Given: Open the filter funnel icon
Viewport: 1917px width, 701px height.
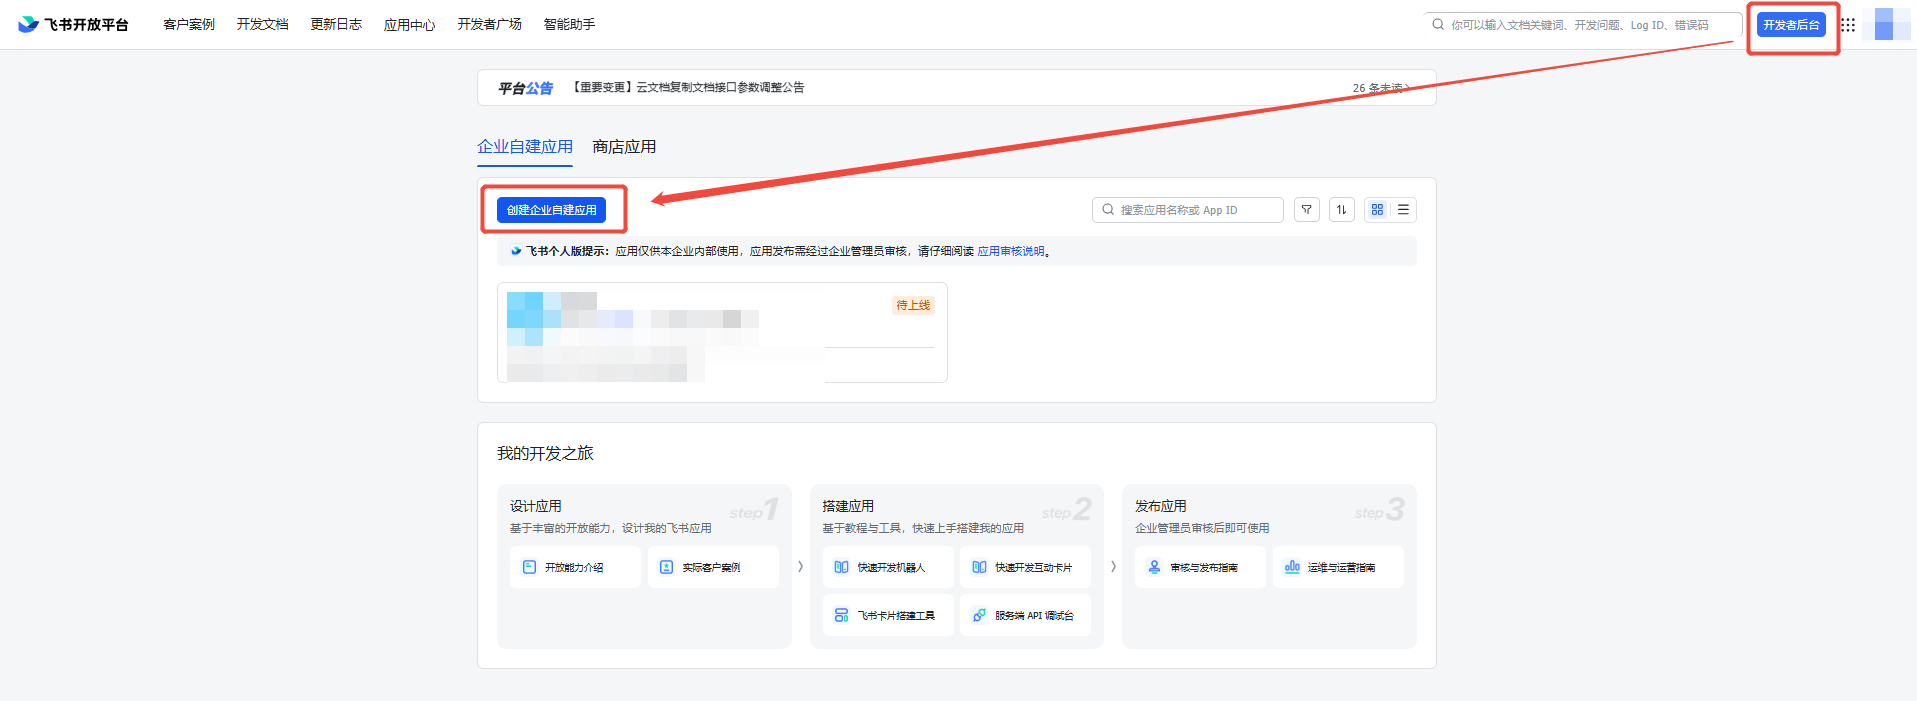Looking at the screenshot, I should [x=1307, y=210].
